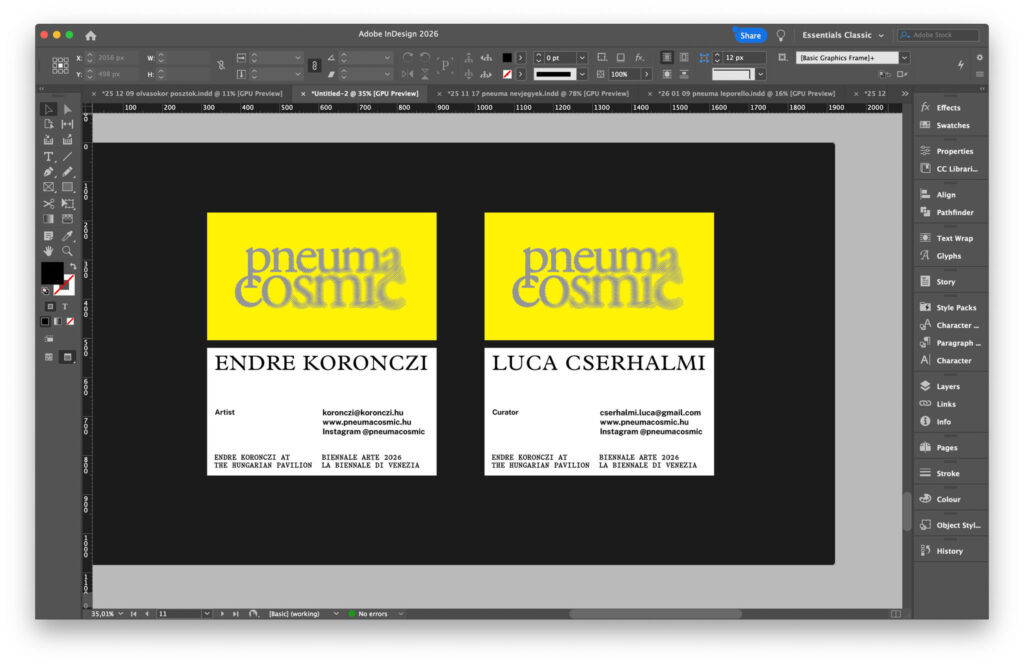Click the Home icon in title bar
Image resolution: width=1024 pixels, height=666 pixels.
click(x=91, y=35)
